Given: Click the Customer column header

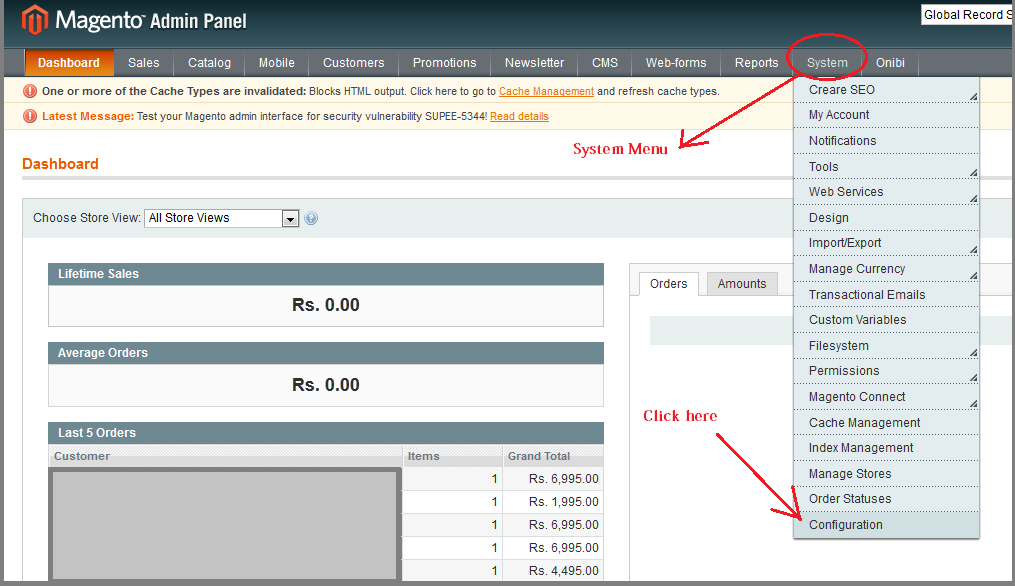Looking at the screenshot, I should tap(225, 456).
